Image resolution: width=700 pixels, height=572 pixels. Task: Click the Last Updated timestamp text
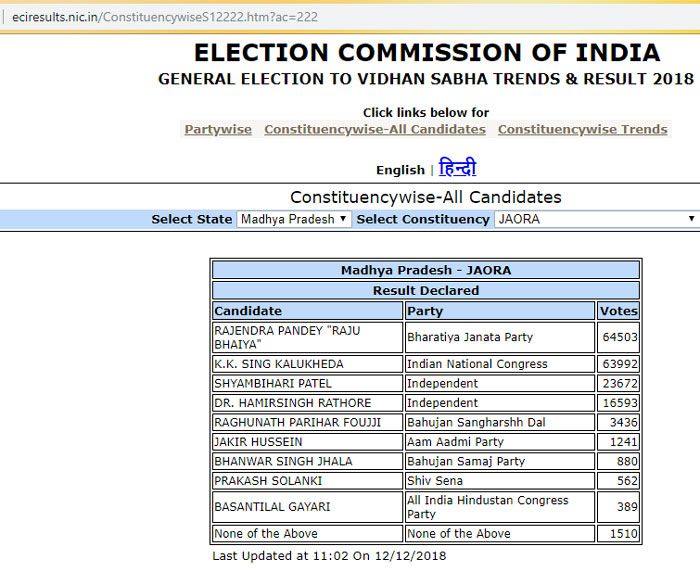(x=329, y=556)
